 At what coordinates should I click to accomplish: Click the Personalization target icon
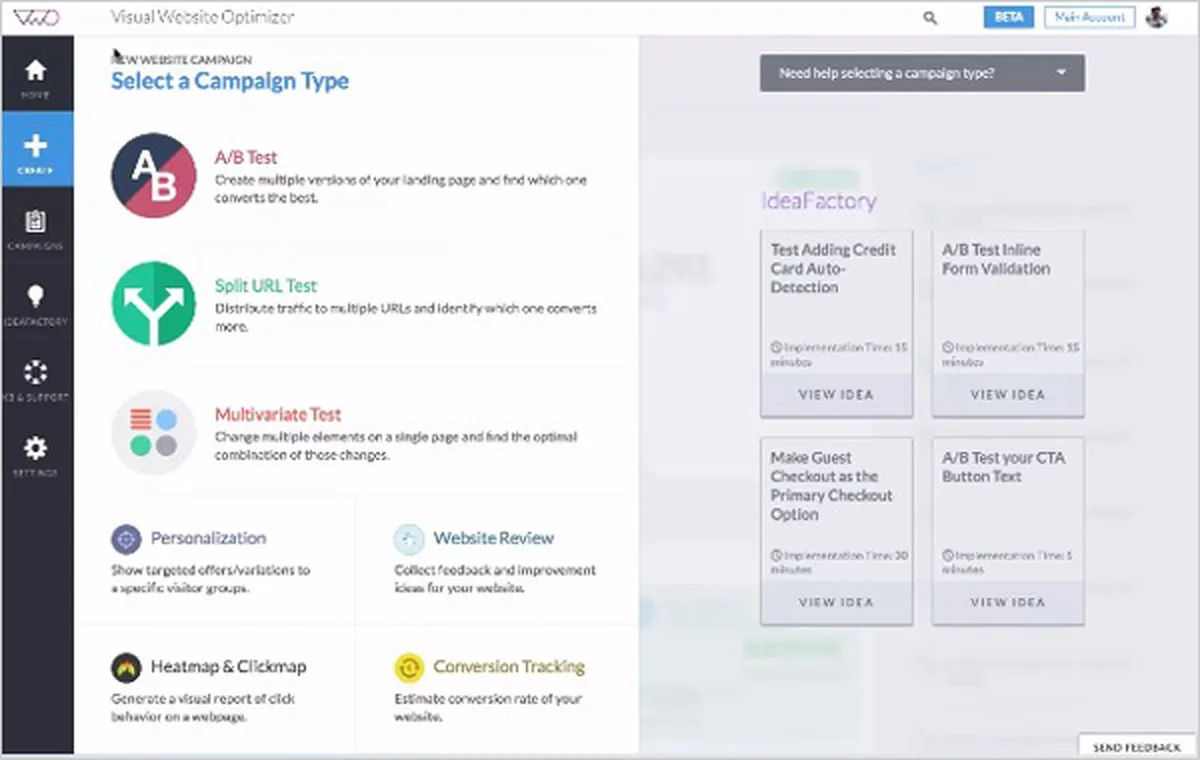click(126, 539)
